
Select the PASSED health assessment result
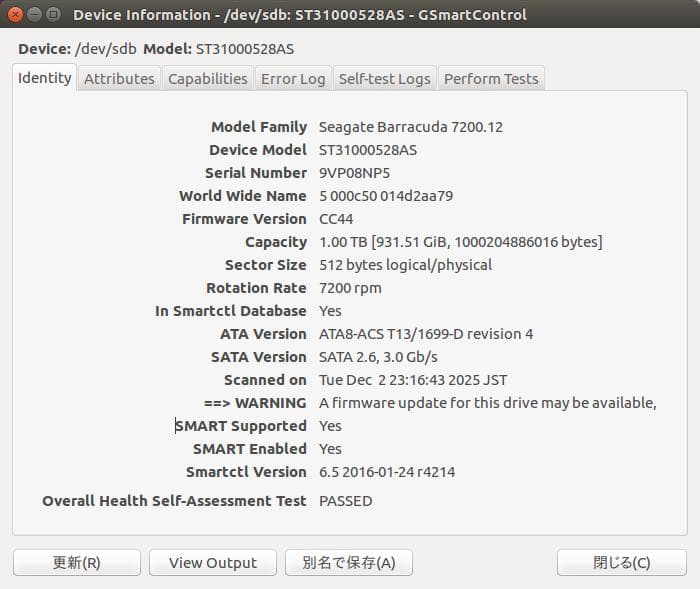point(346,501)
